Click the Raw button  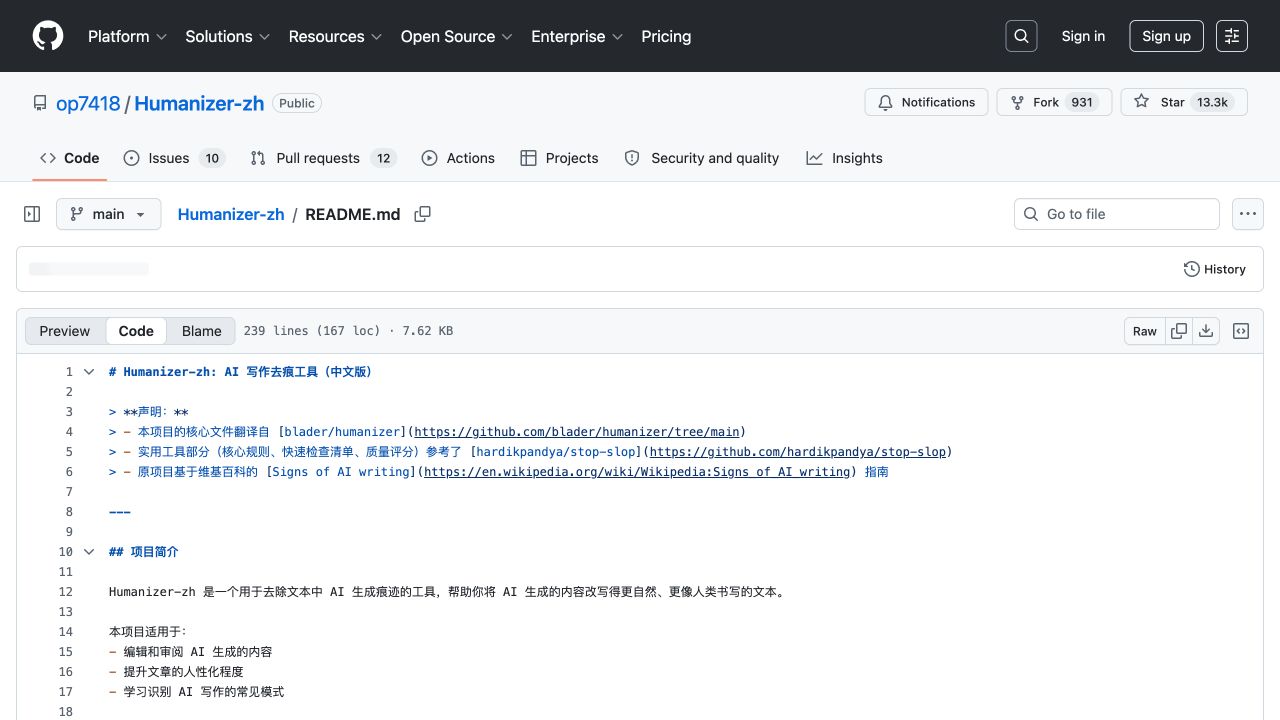1145,331
